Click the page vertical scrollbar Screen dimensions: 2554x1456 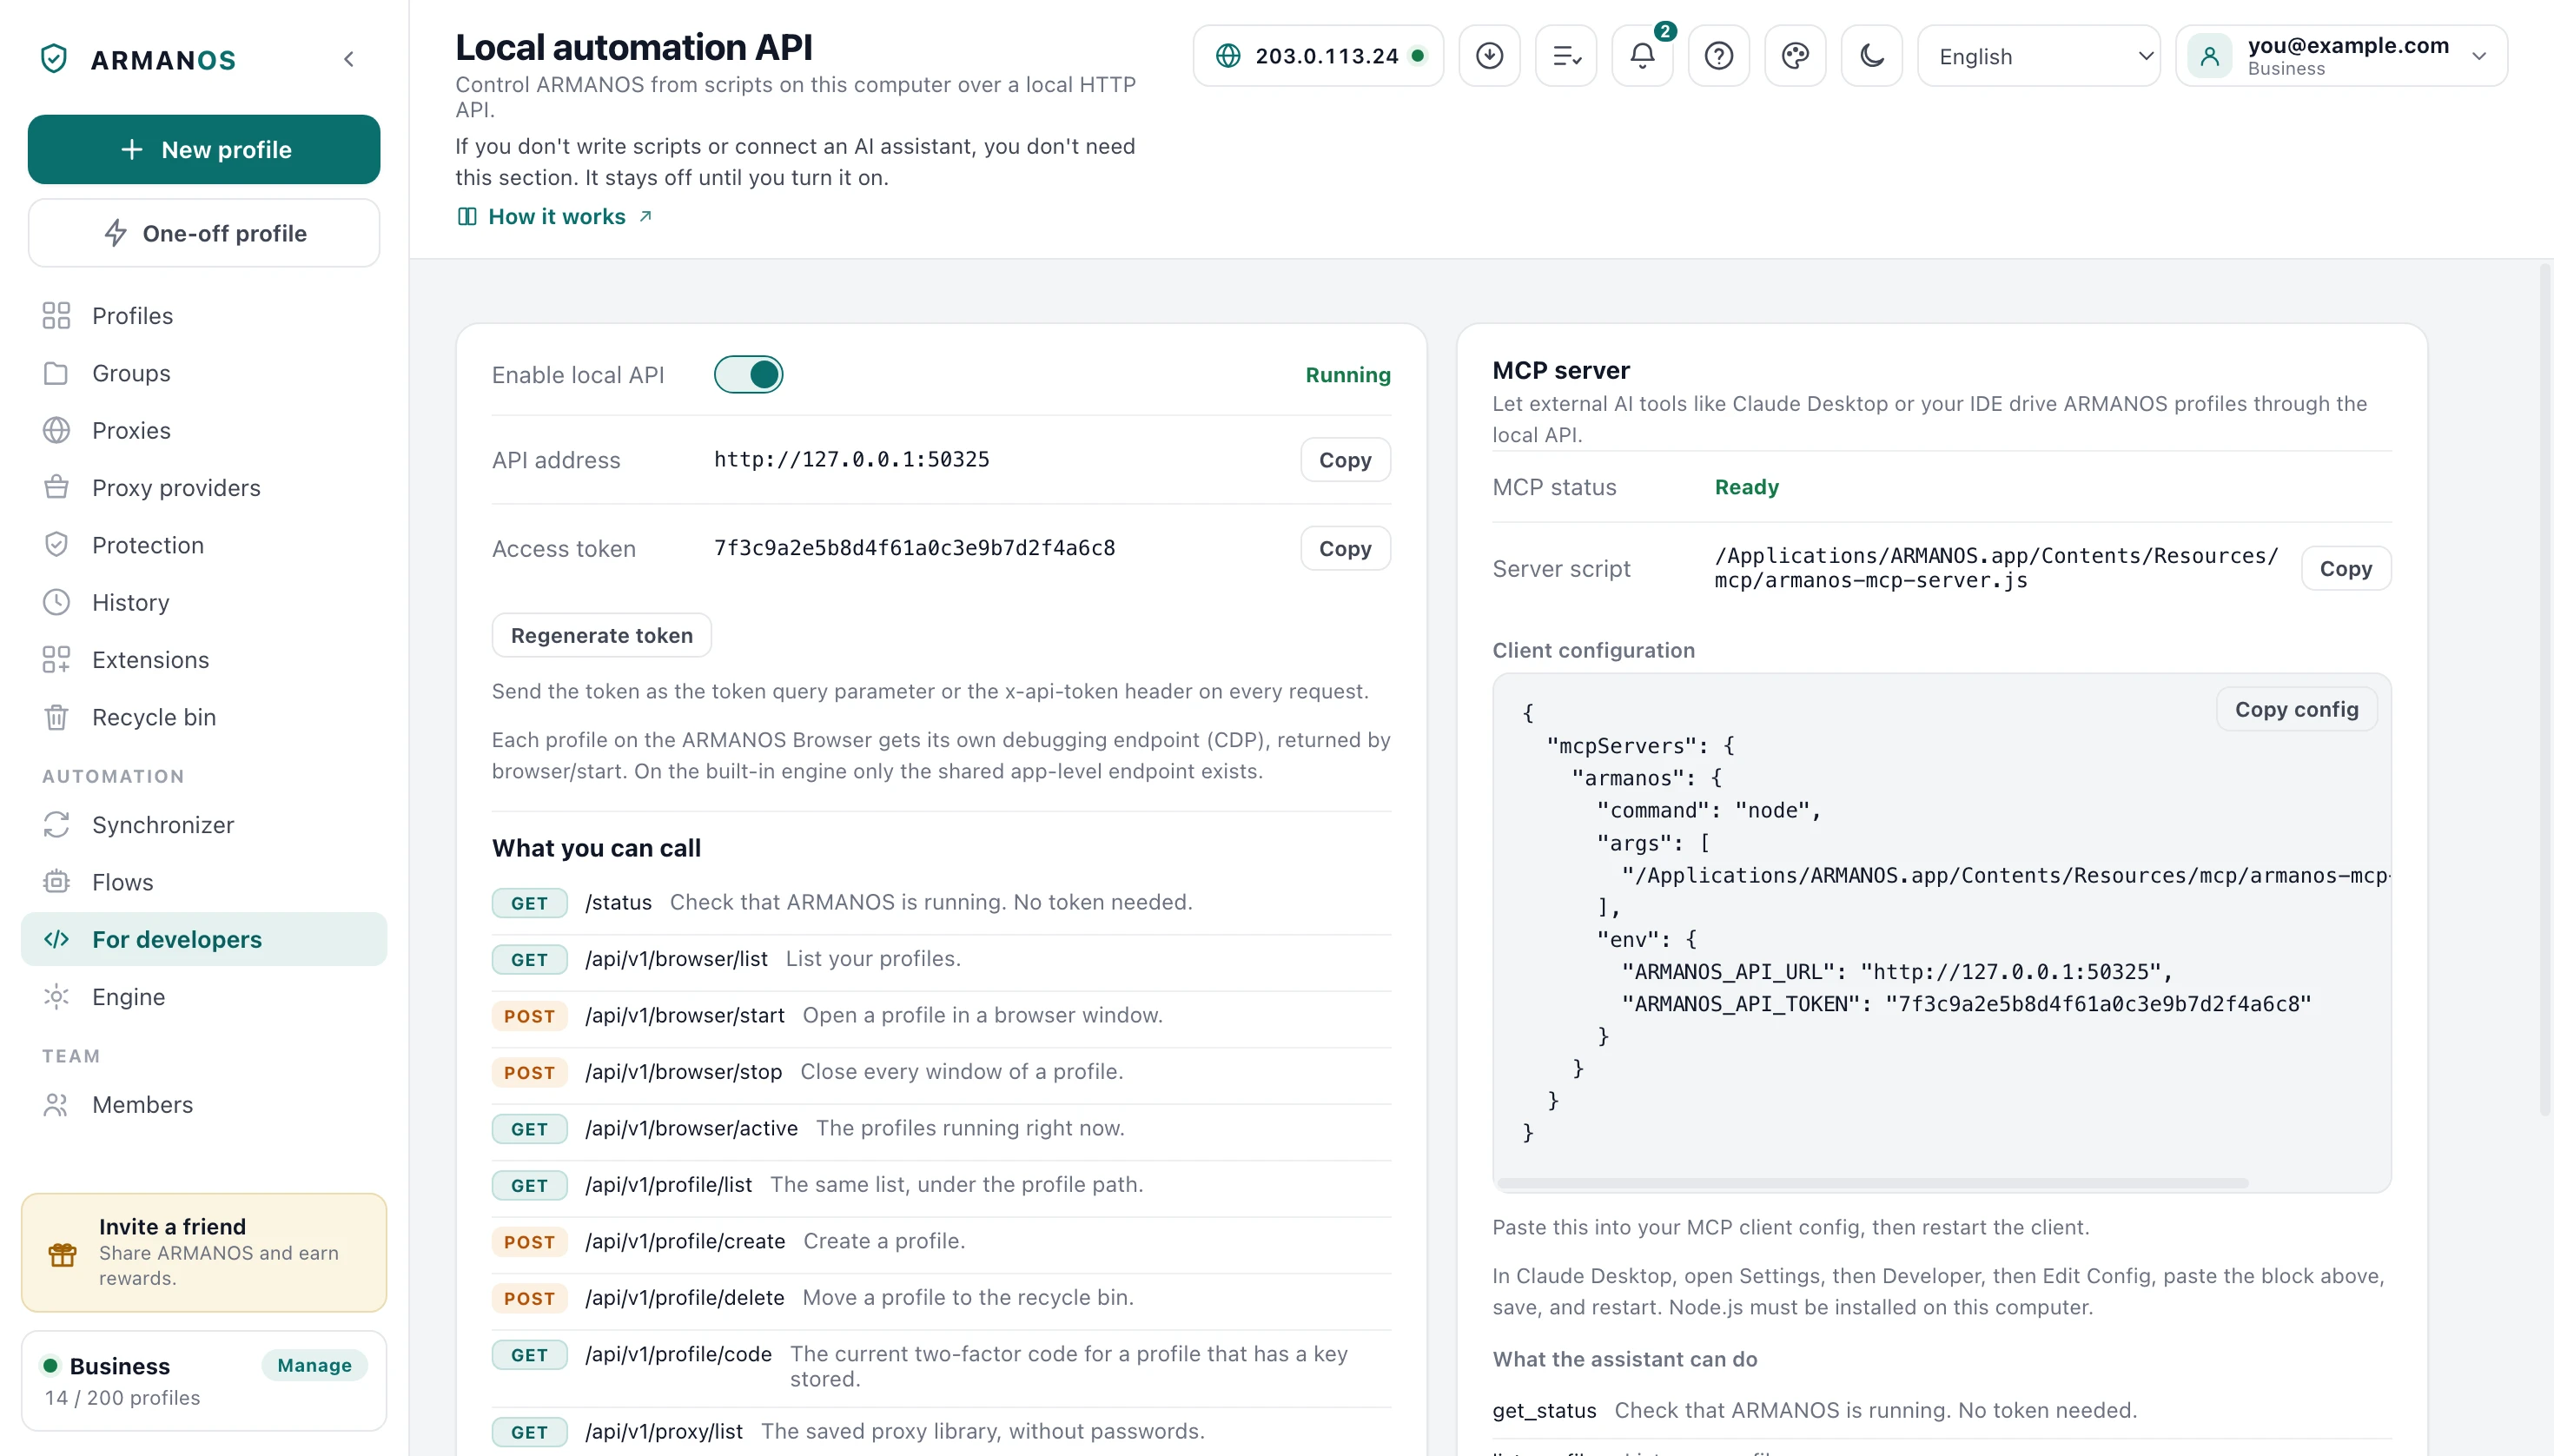pyautogui.click(x=2545, y=690)
